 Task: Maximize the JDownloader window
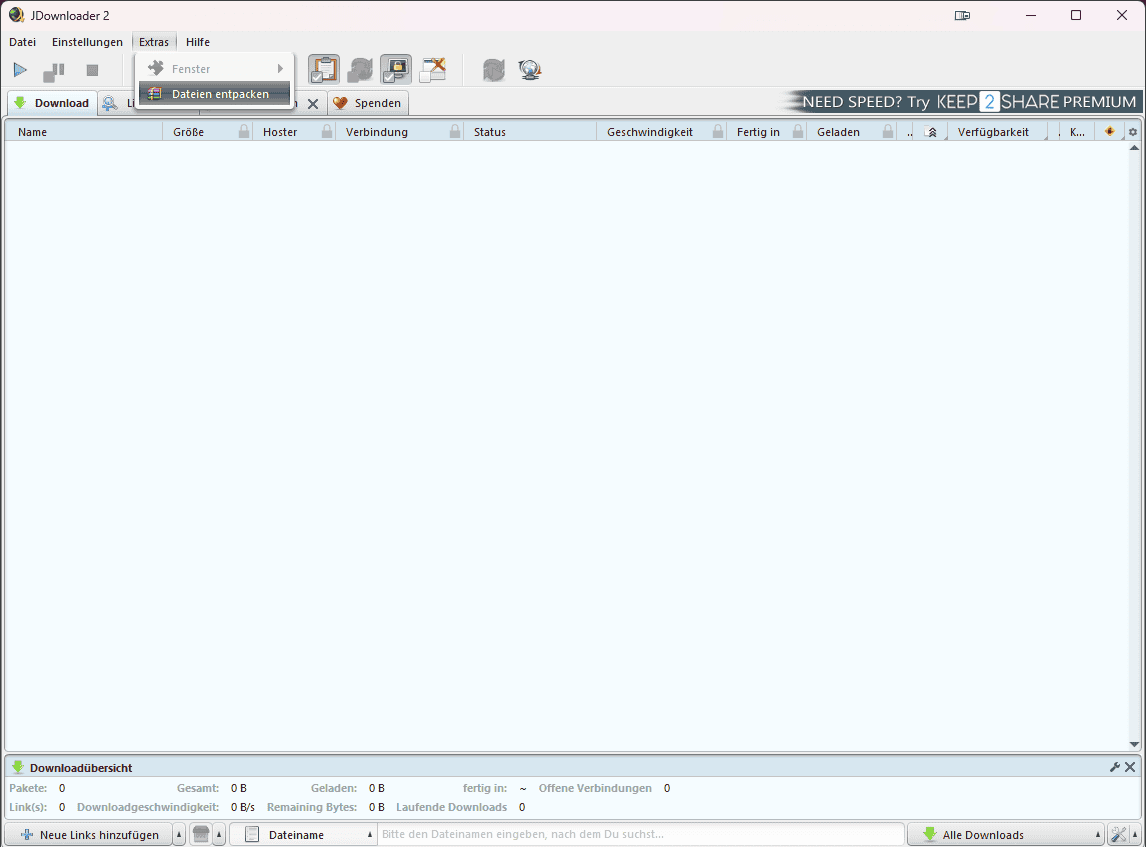coord(1076,15)
